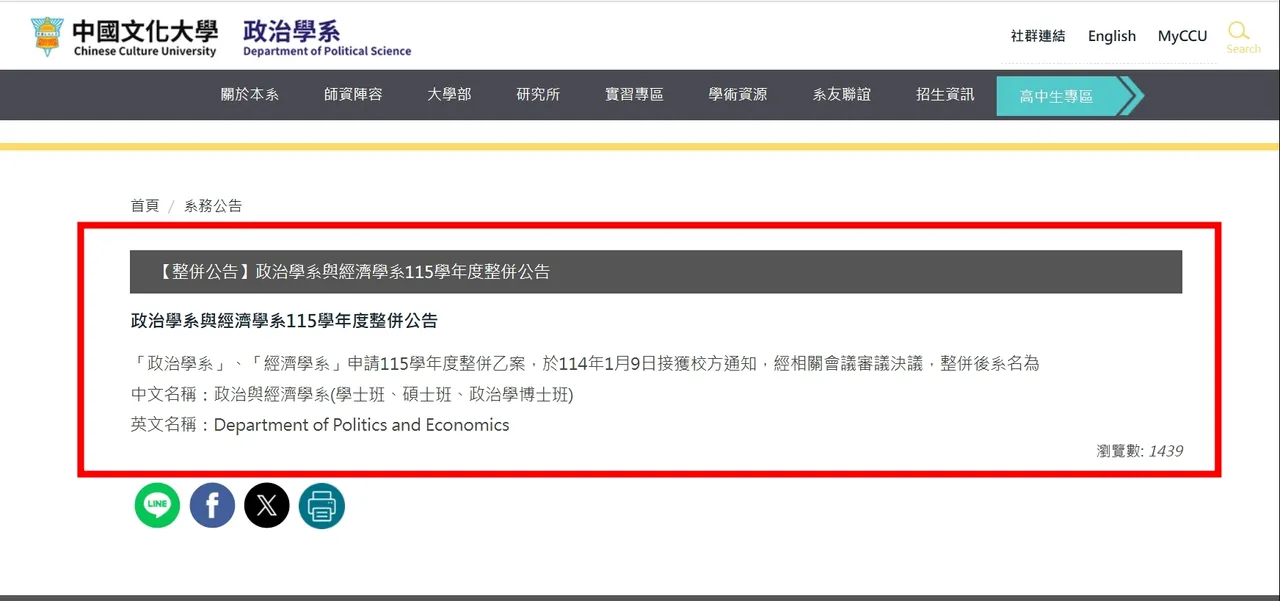Select the 大學部 menu item
1280x601 pixels.
click(448, 94)
